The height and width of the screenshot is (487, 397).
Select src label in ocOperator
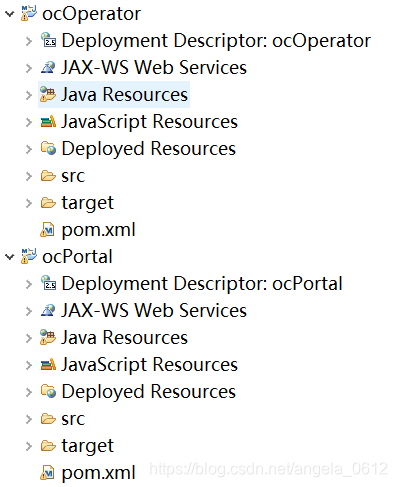coord(73,176)
